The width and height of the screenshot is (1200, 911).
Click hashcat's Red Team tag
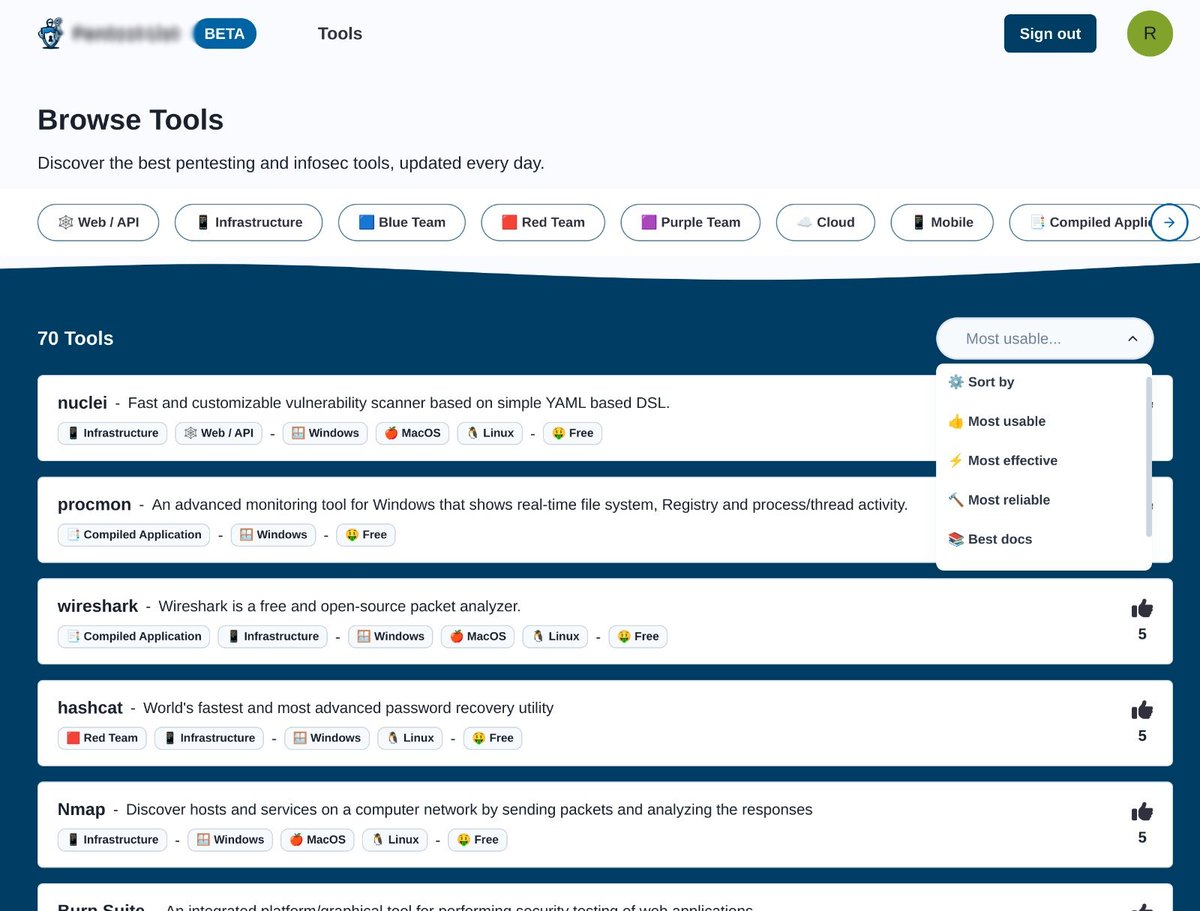102,738
